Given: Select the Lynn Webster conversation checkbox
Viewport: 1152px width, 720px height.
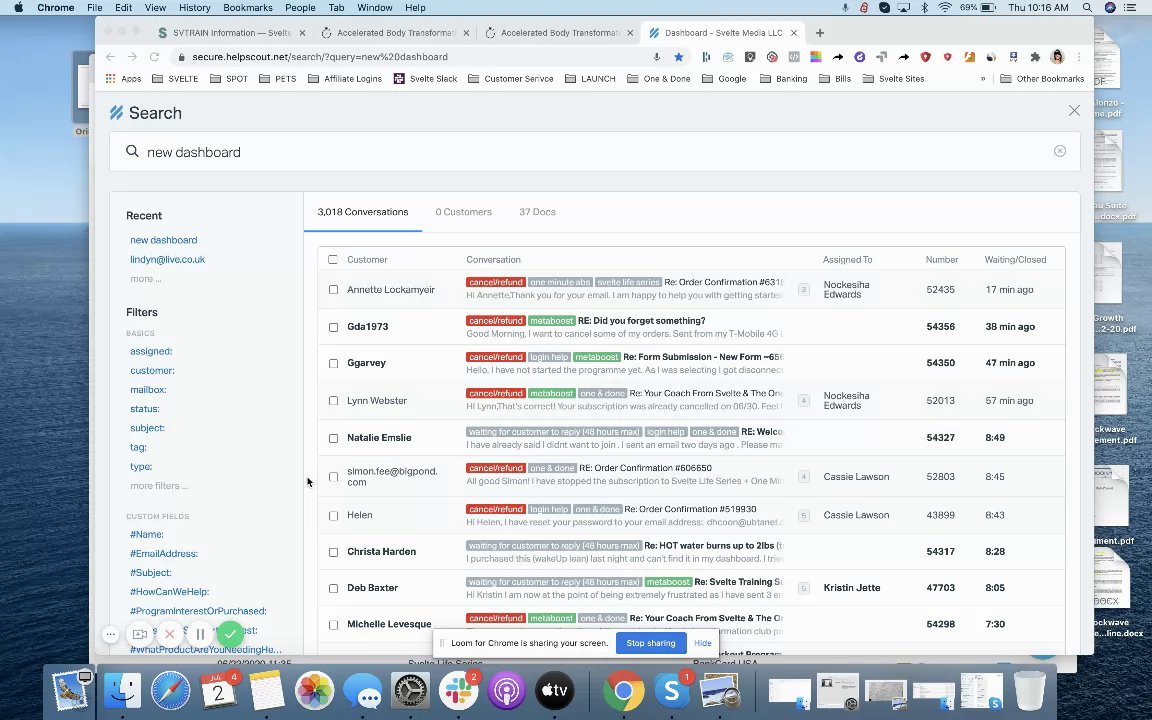Looking at the screenshot, I should (x=334, y=400).
